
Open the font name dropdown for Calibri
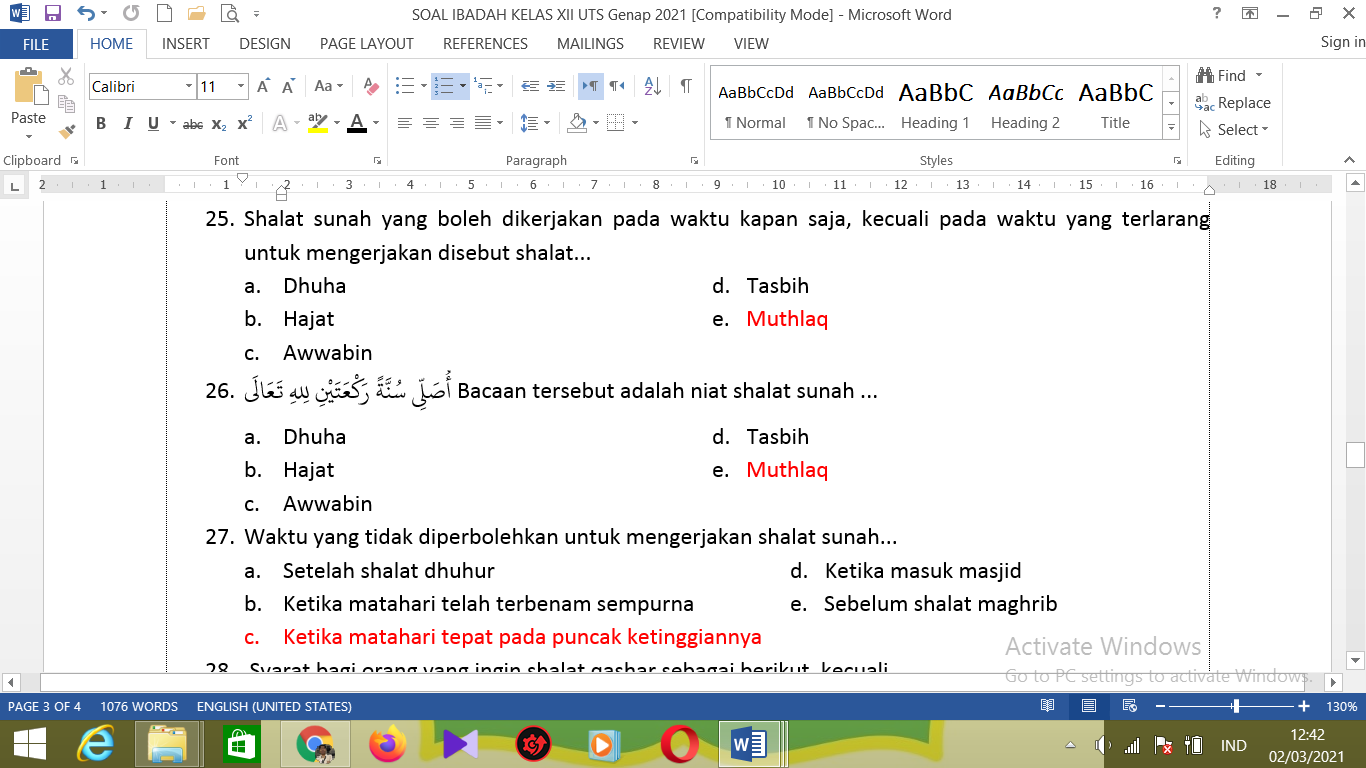[x=189, y=87]
